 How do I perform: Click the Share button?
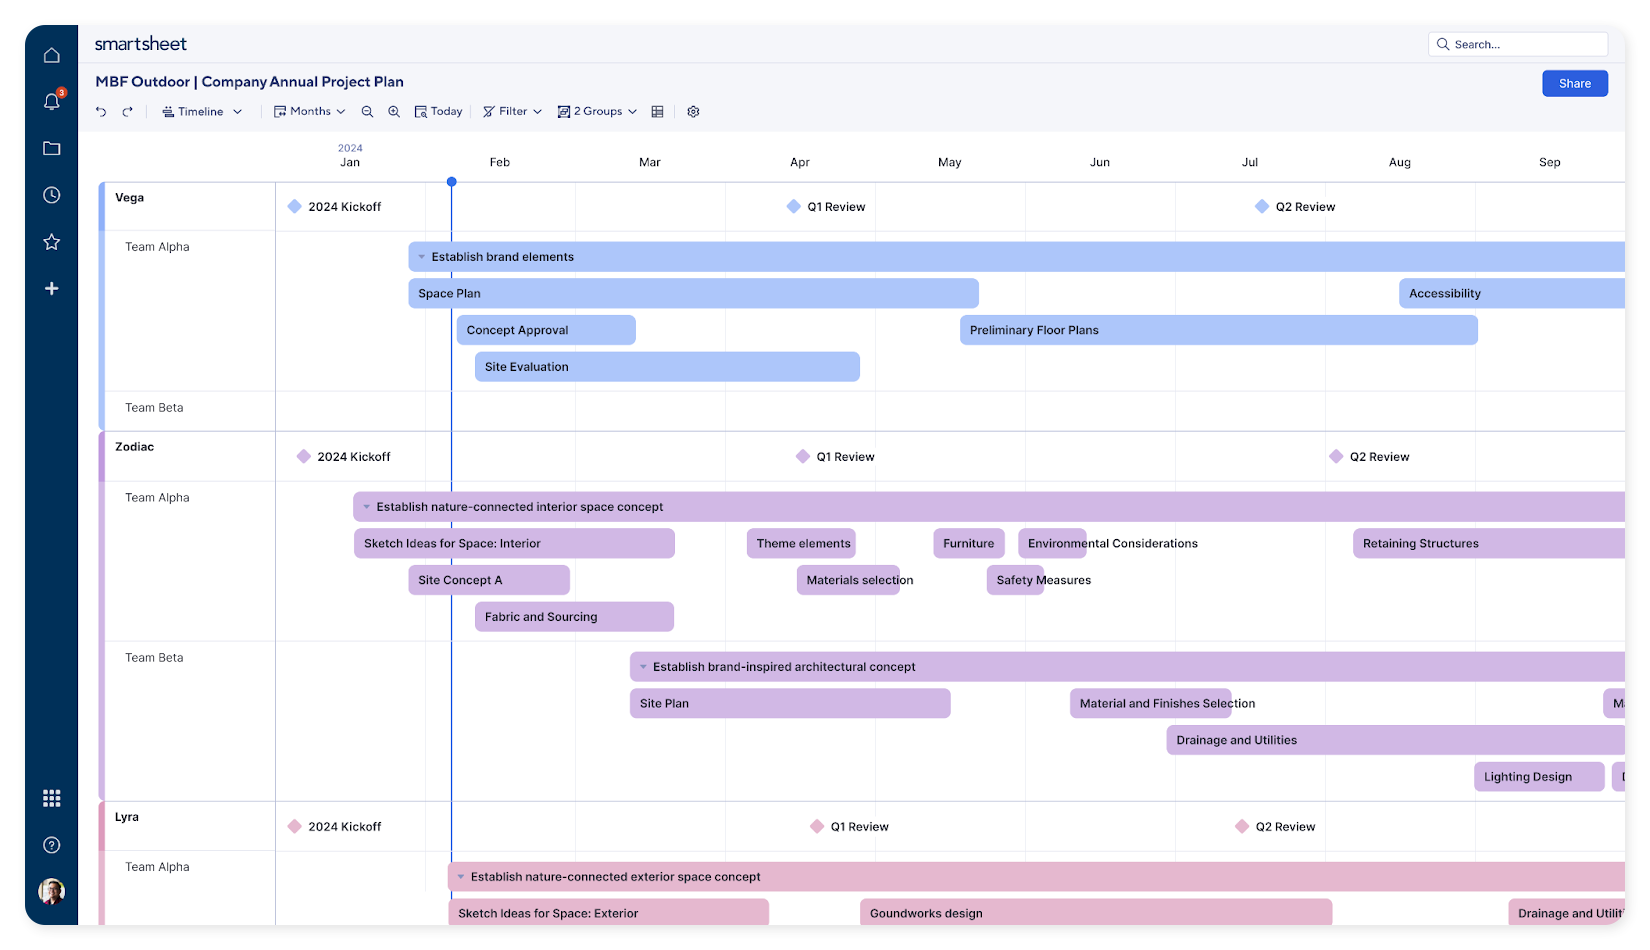coord(1574,83)
